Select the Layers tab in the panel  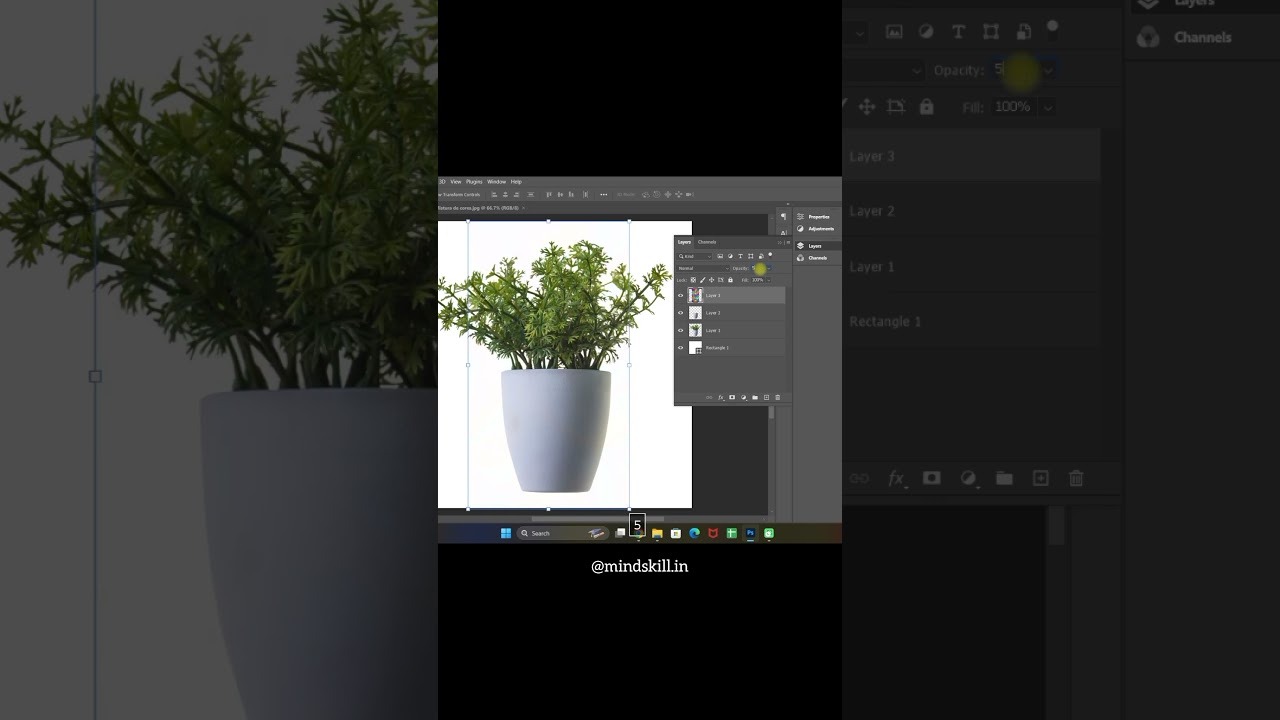coord(684,242)
